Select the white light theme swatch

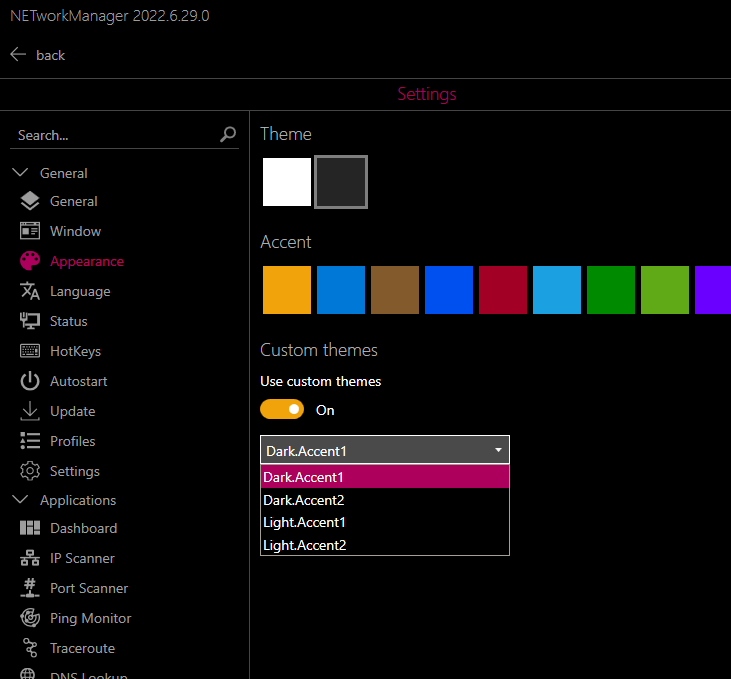287,182
